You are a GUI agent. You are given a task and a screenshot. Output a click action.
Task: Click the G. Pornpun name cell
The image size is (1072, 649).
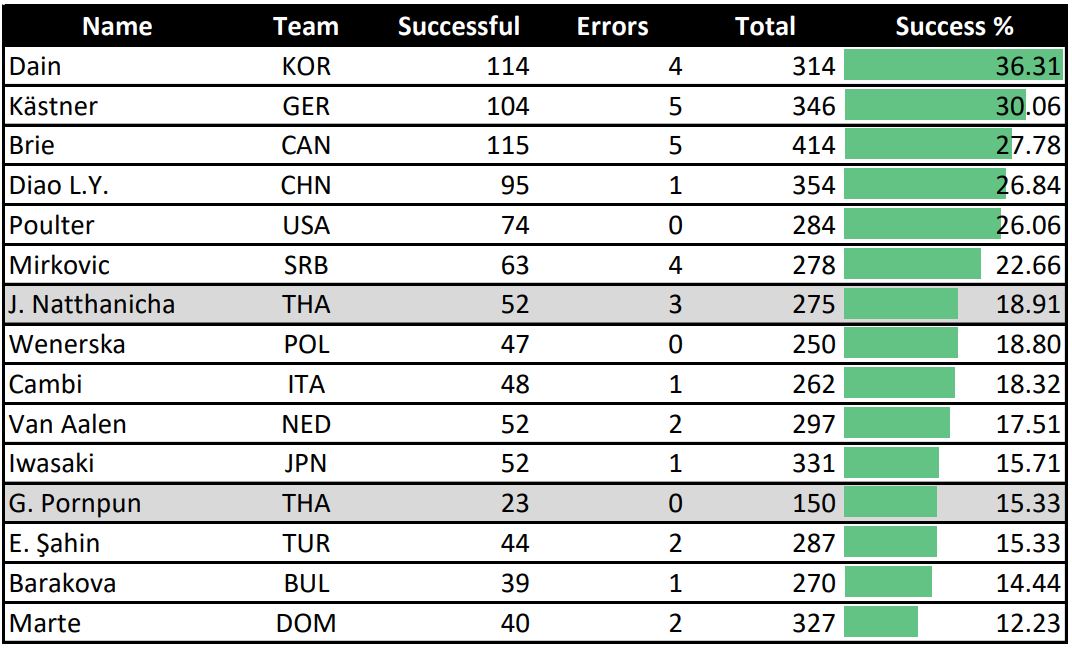75,503
